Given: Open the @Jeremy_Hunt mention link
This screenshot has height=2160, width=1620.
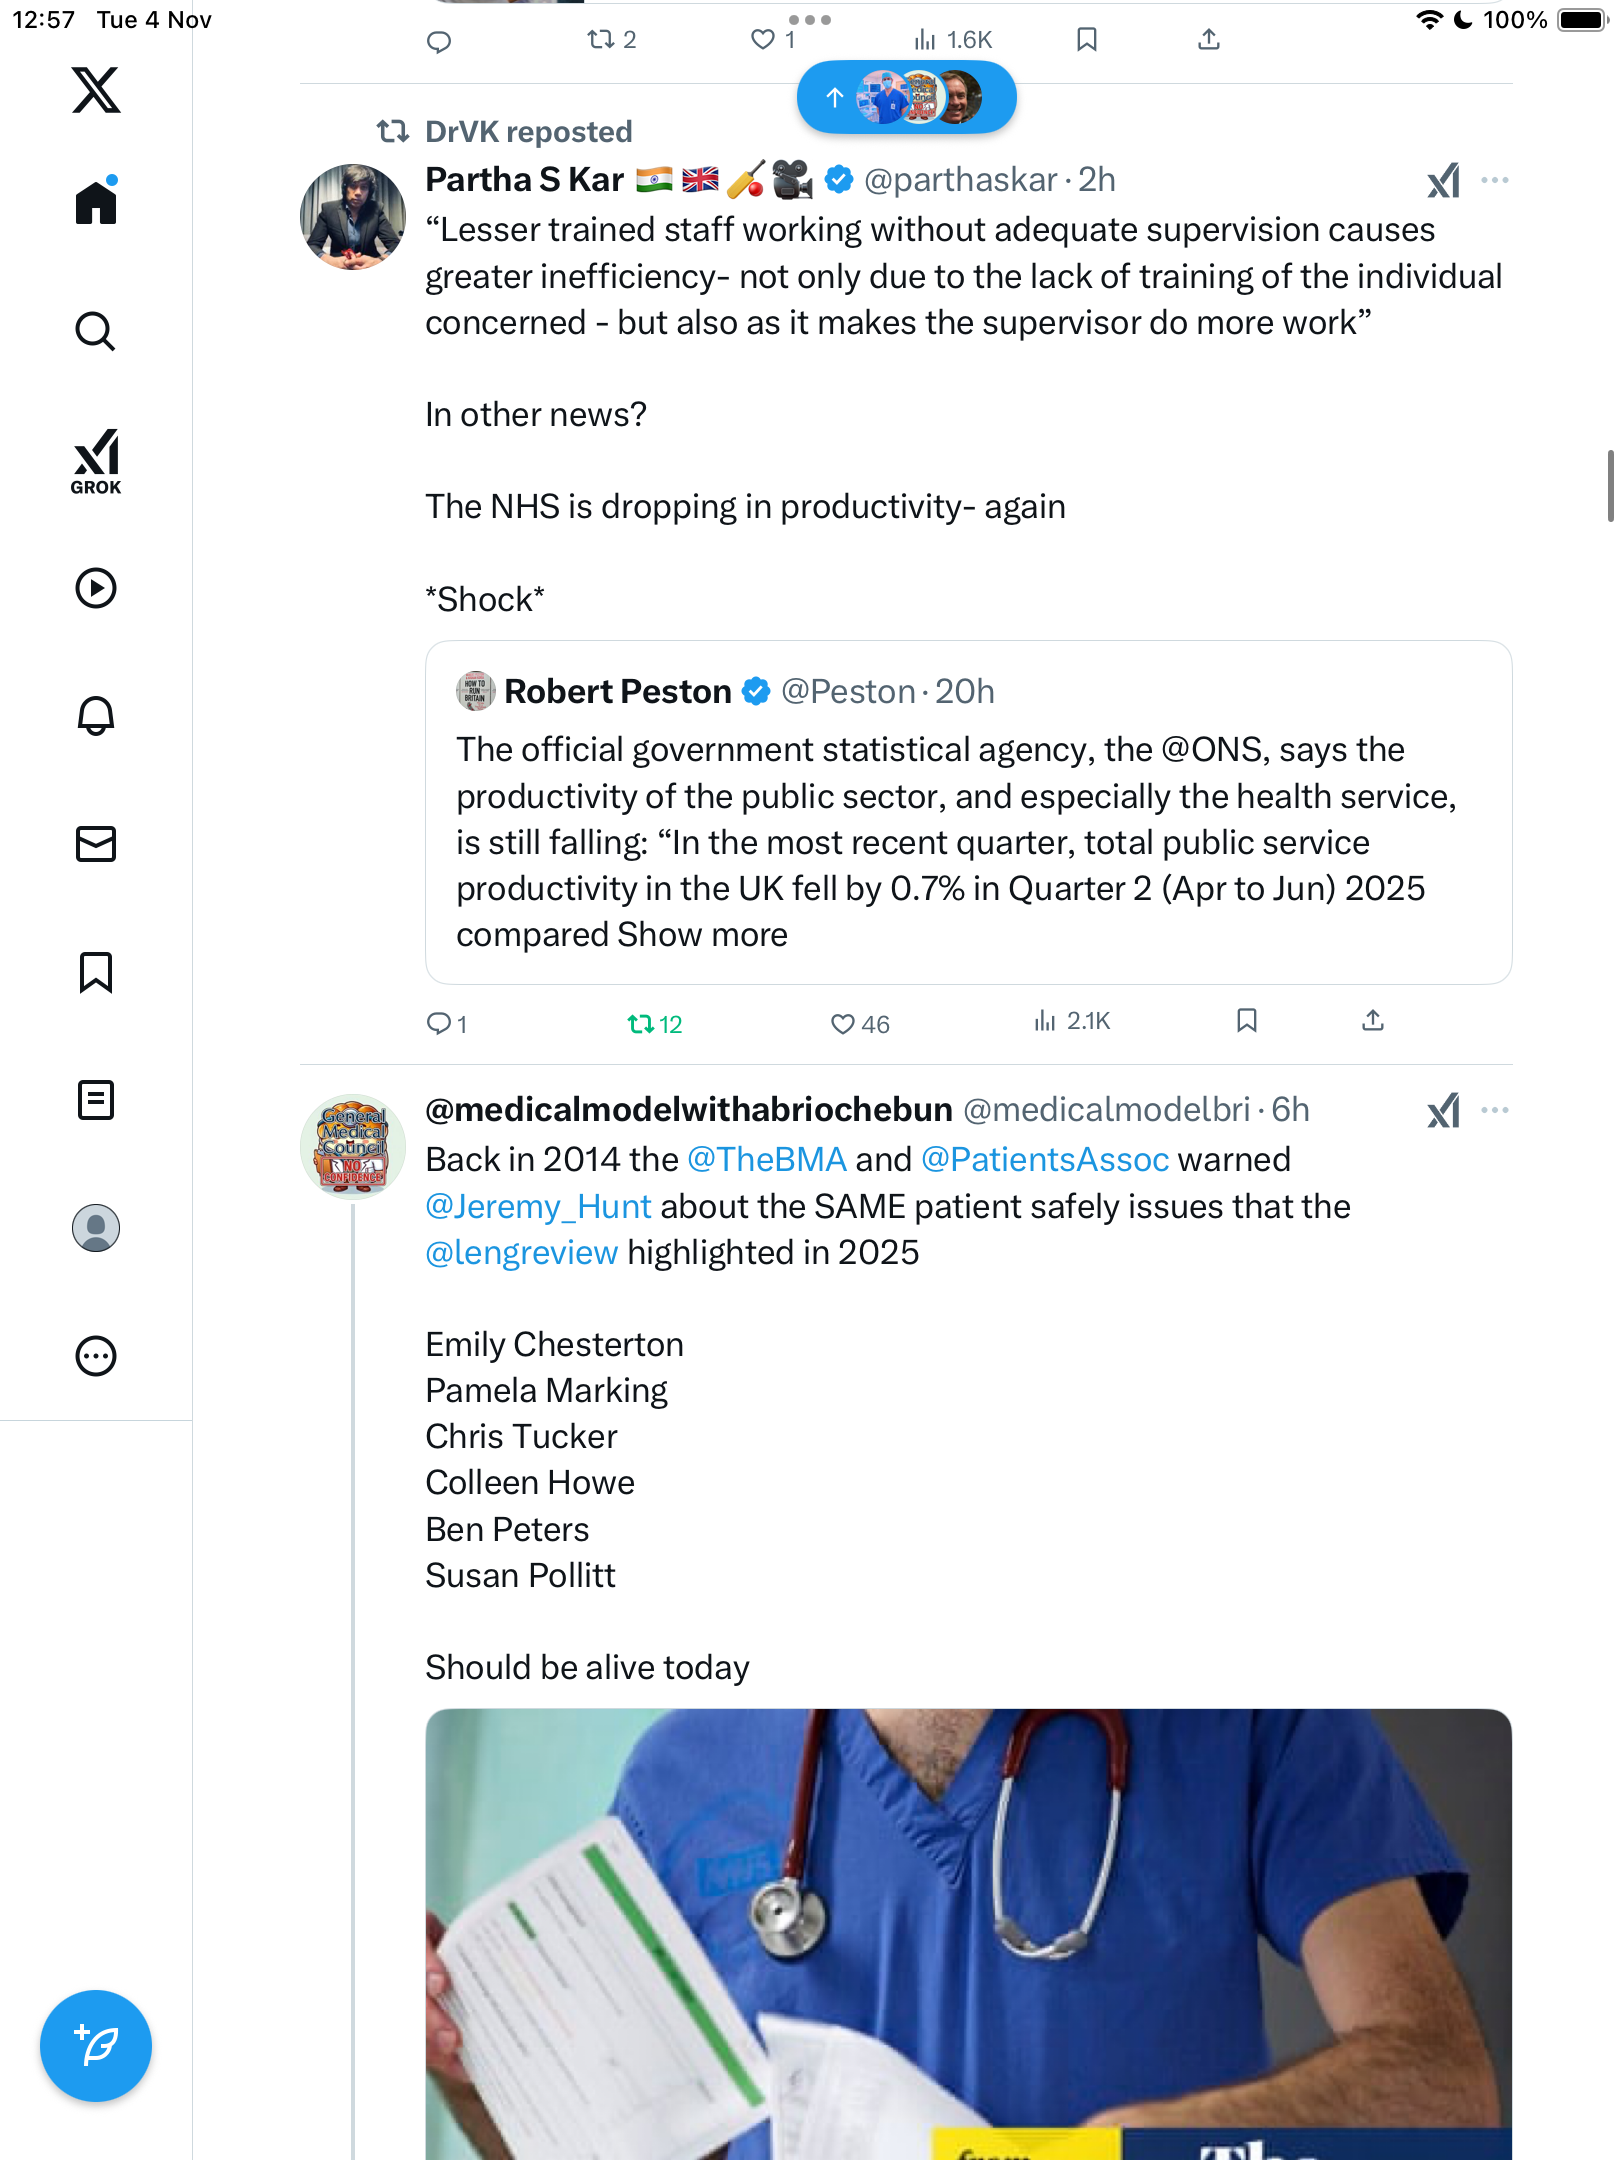Looking at the screenshot, I should click(538, 1207).
